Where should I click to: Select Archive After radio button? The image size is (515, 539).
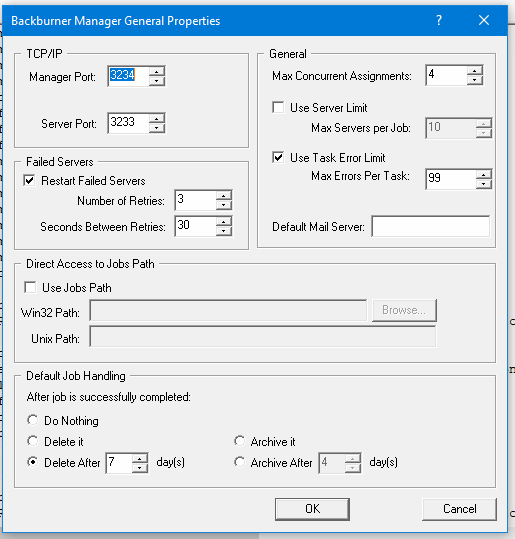point(239,462)
